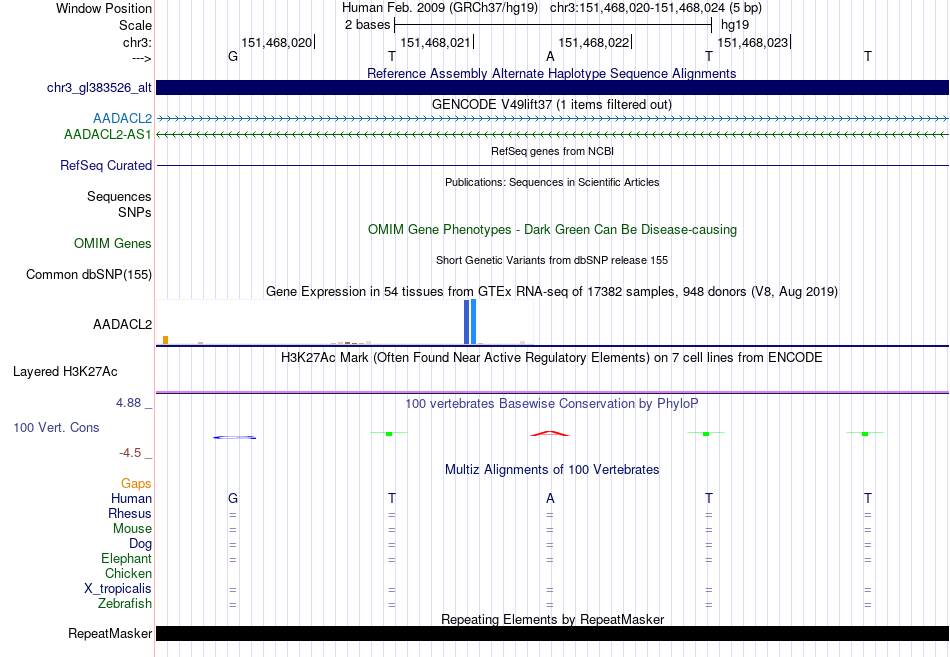
Task: Click the AADACL2 blue arrow gene line
Action: [552, 119]
